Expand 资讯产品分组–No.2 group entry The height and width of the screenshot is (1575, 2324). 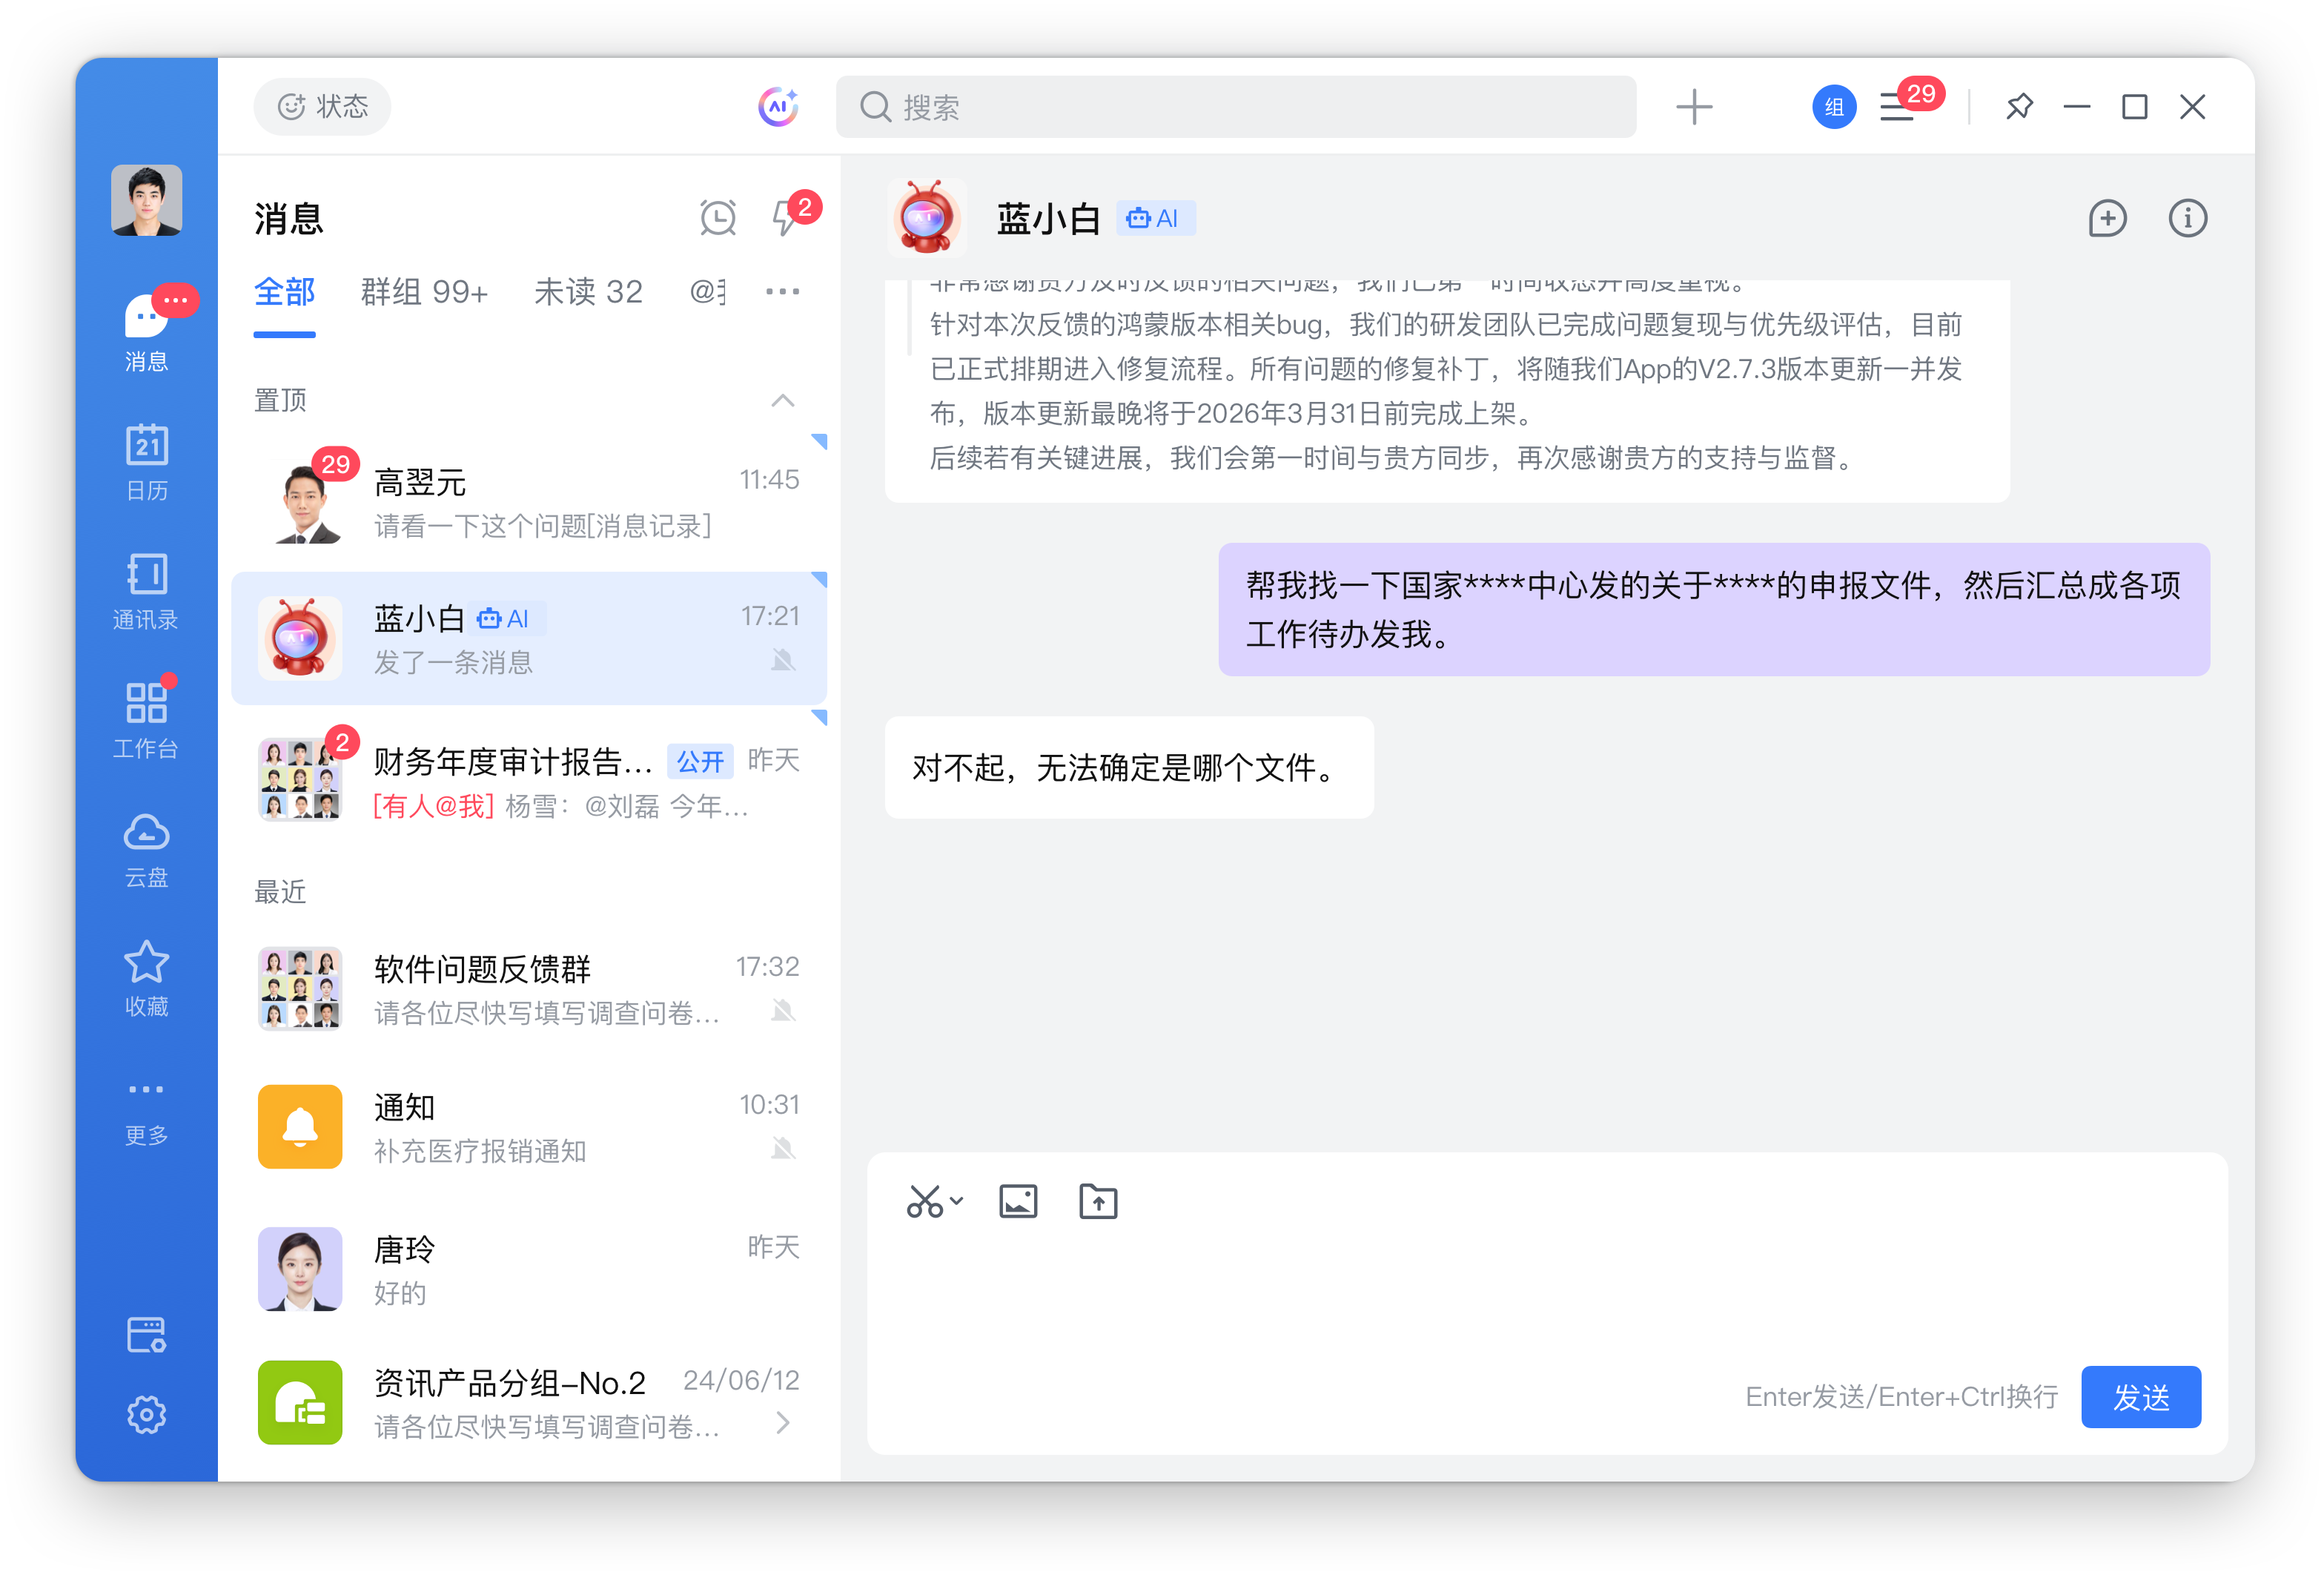[783, 1423]
